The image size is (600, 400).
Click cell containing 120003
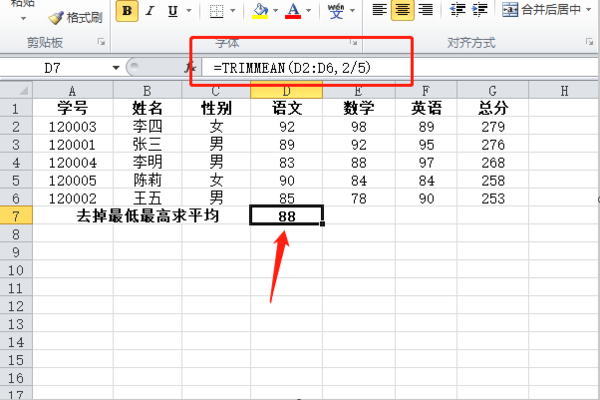[73, 126]
